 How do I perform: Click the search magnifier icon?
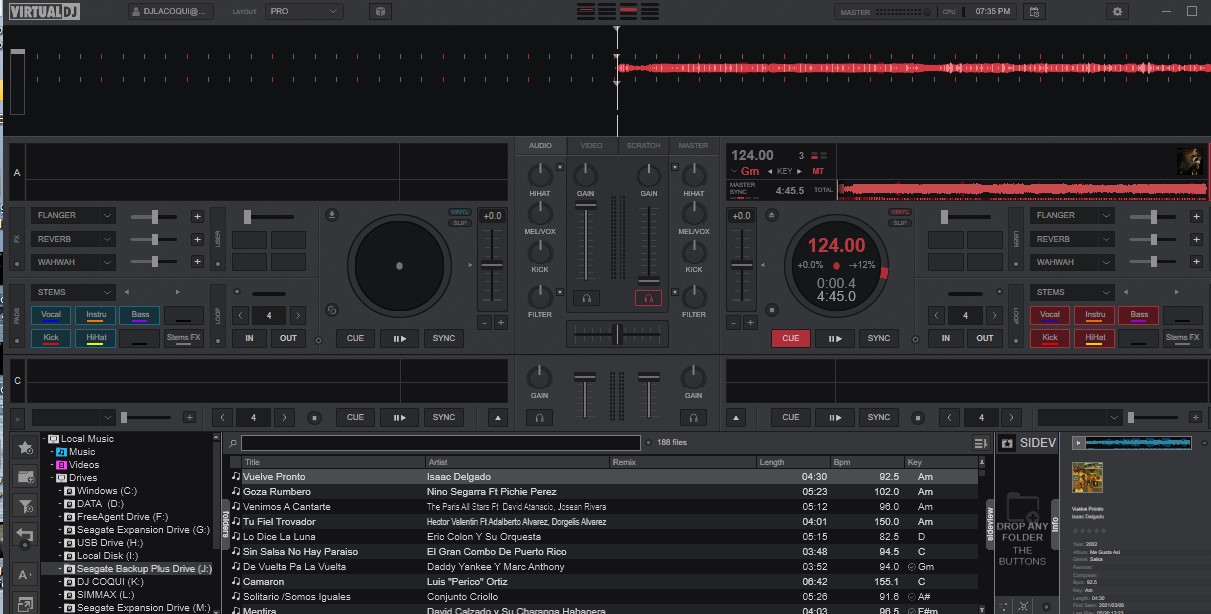pyautogui.click(x=233, y=443)
